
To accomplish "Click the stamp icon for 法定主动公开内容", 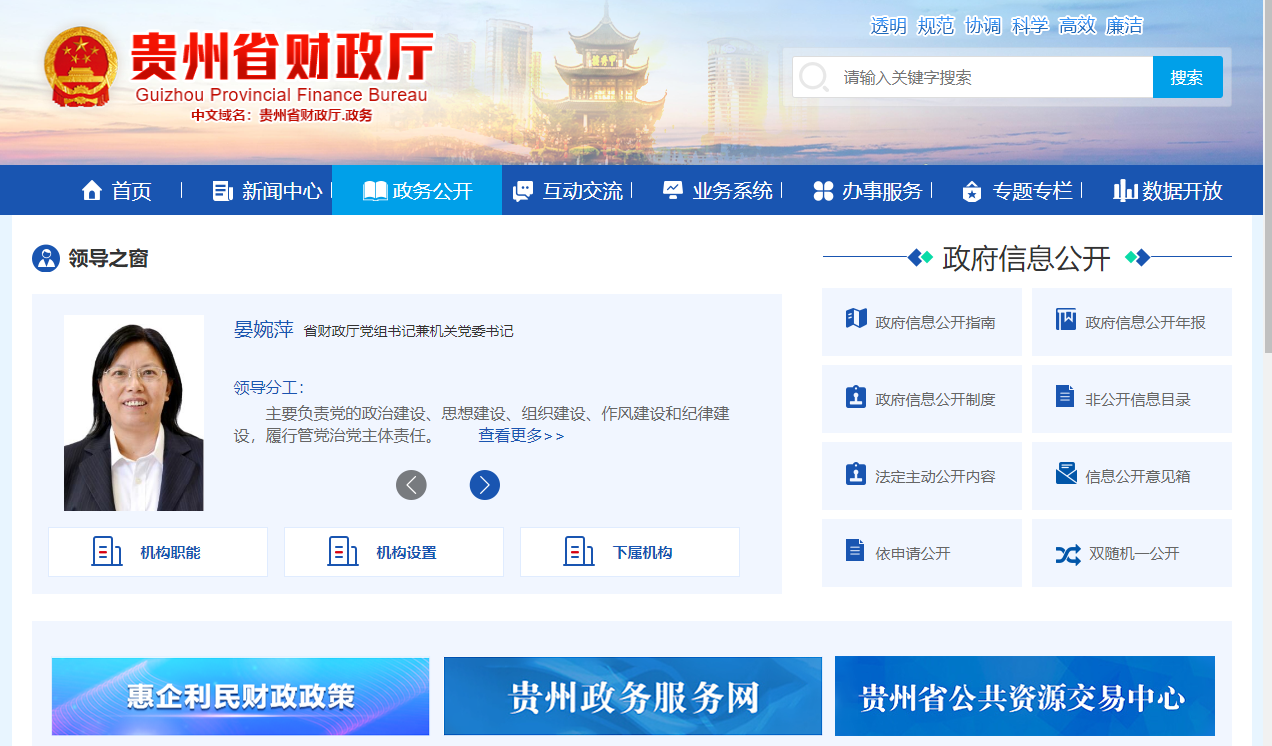I will pos(855,473).
